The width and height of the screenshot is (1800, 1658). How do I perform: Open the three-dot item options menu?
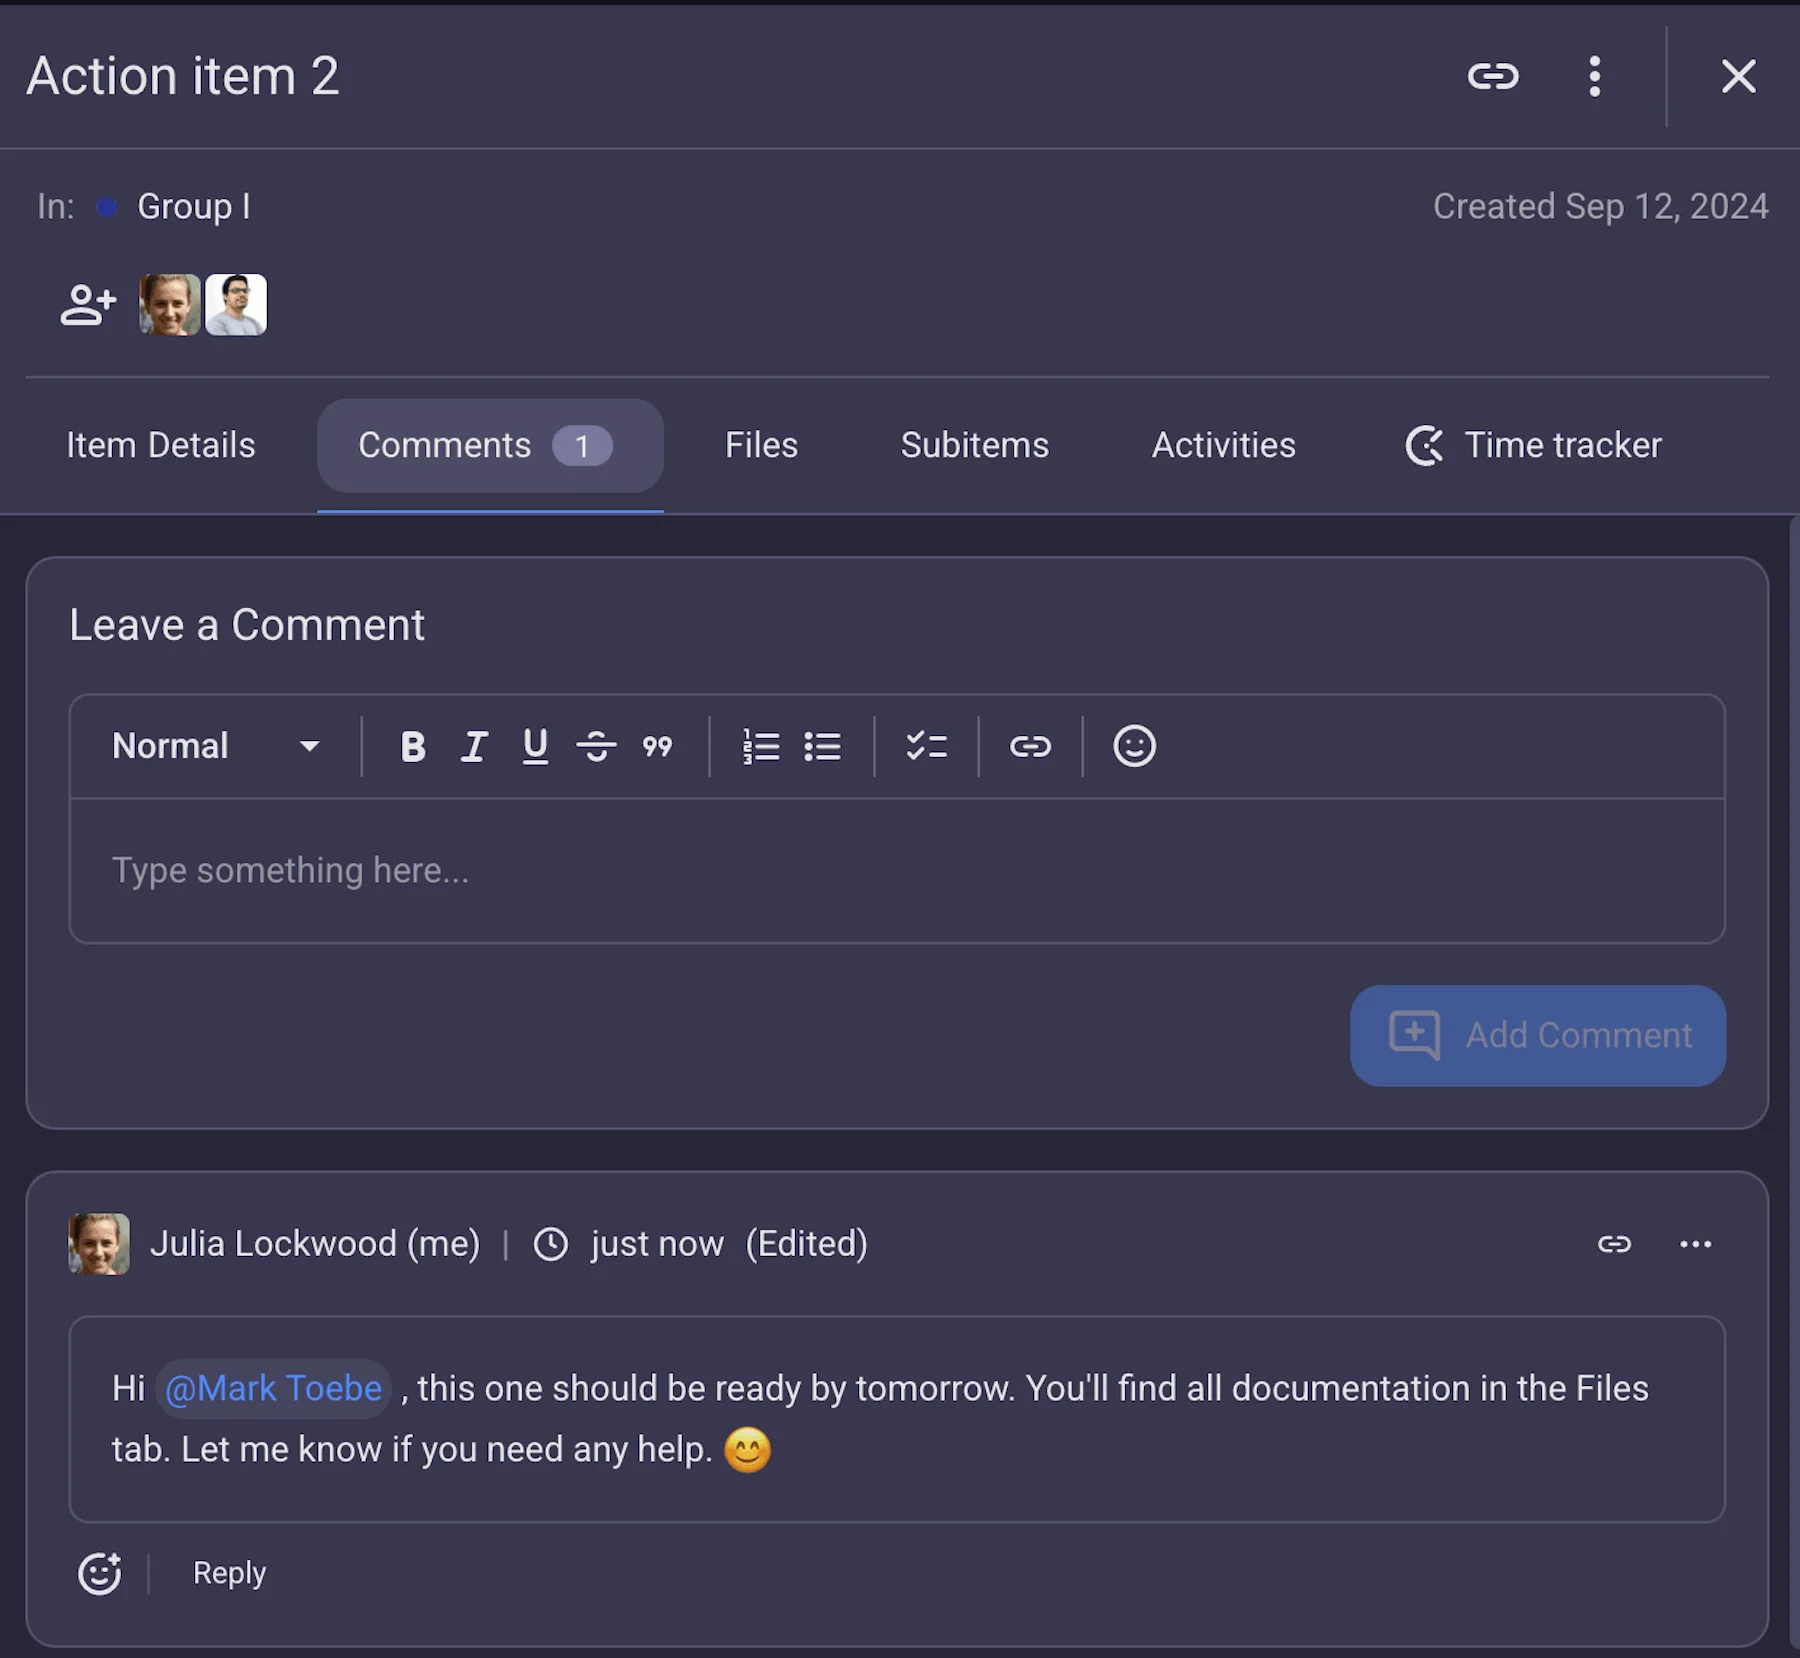coord(1595,76)
